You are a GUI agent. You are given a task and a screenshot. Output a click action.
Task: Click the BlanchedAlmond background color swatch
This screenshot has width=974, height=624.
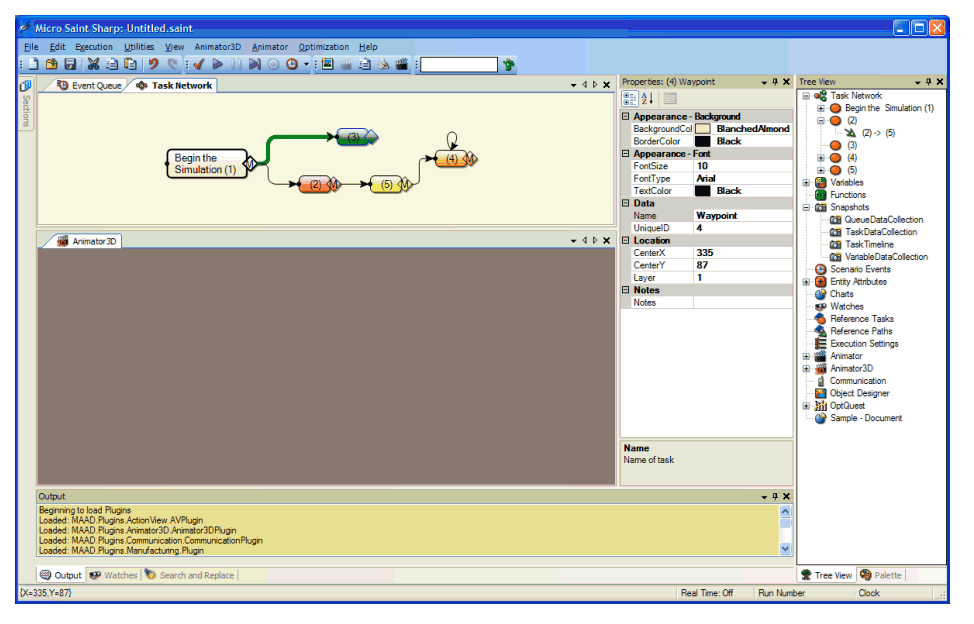click(703, 129)
